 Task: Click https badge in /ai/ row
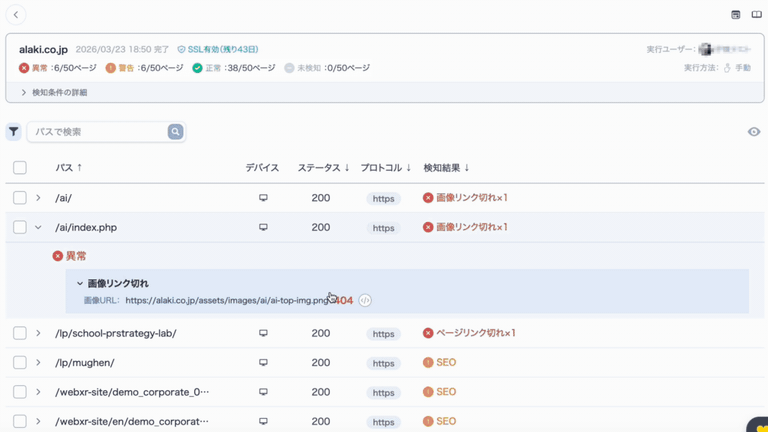(384, 198)
